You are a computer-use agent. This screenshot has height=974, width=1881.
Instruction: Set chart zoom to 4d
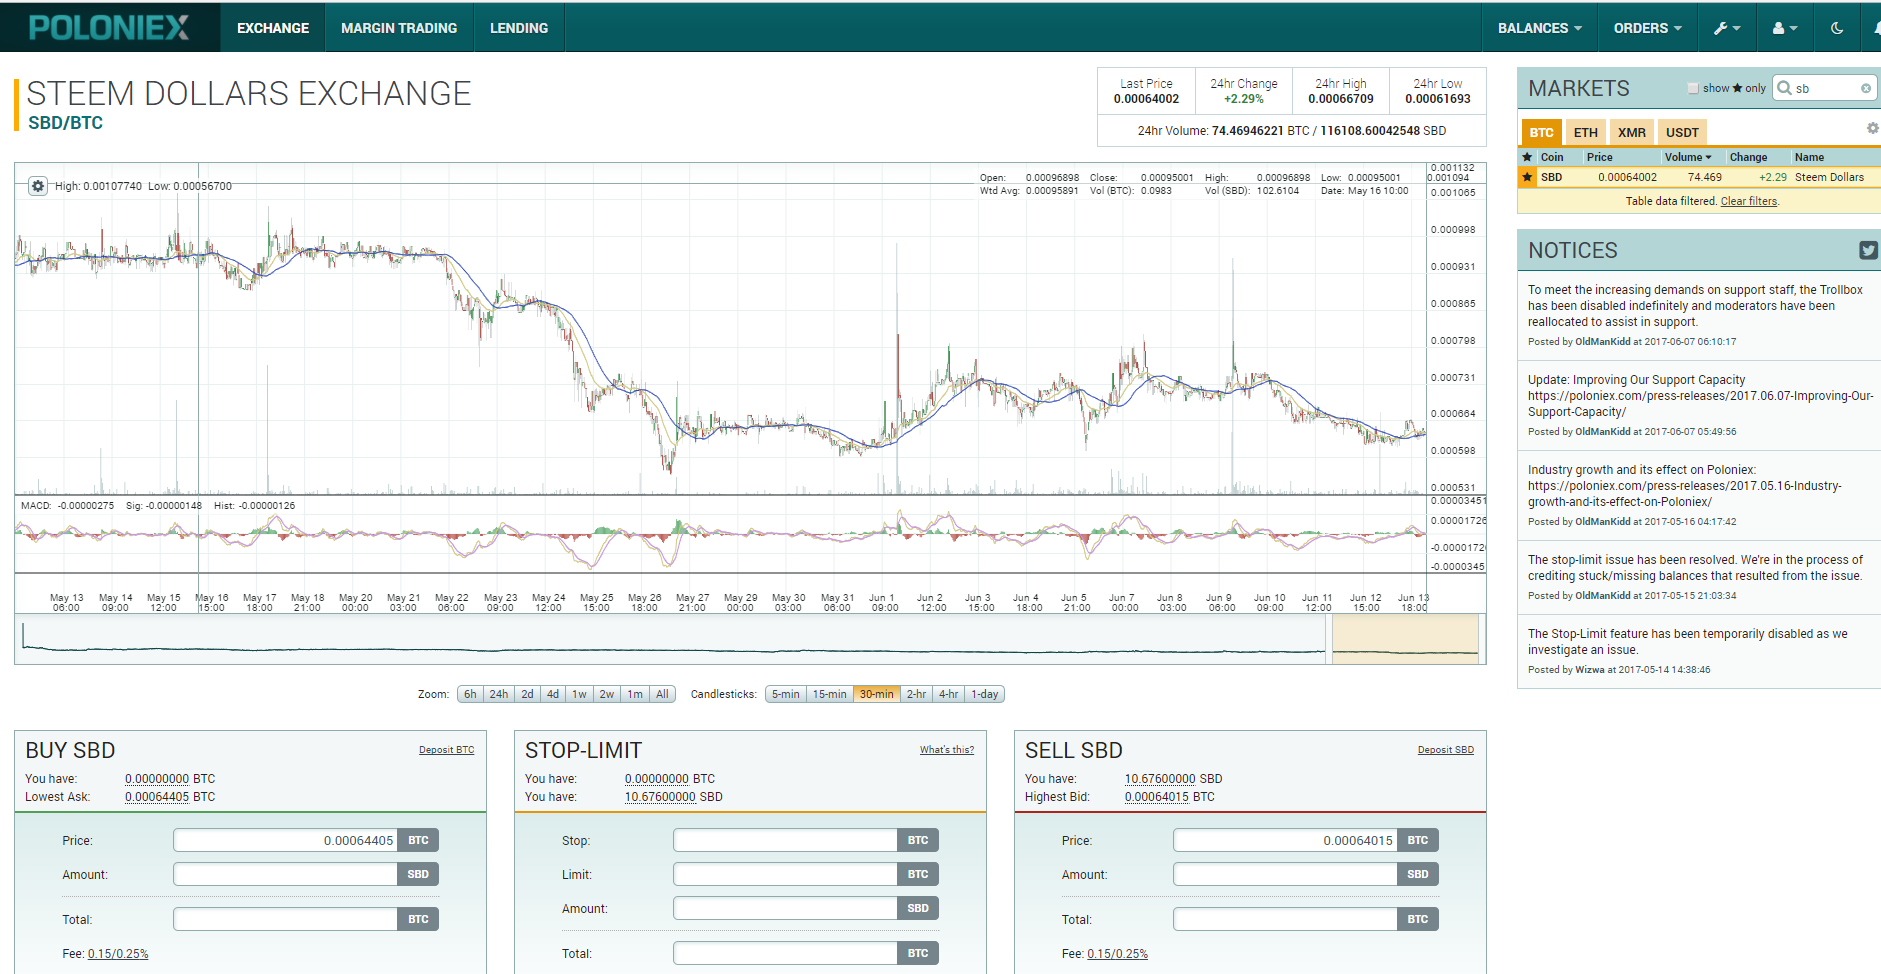click(553, 694)
